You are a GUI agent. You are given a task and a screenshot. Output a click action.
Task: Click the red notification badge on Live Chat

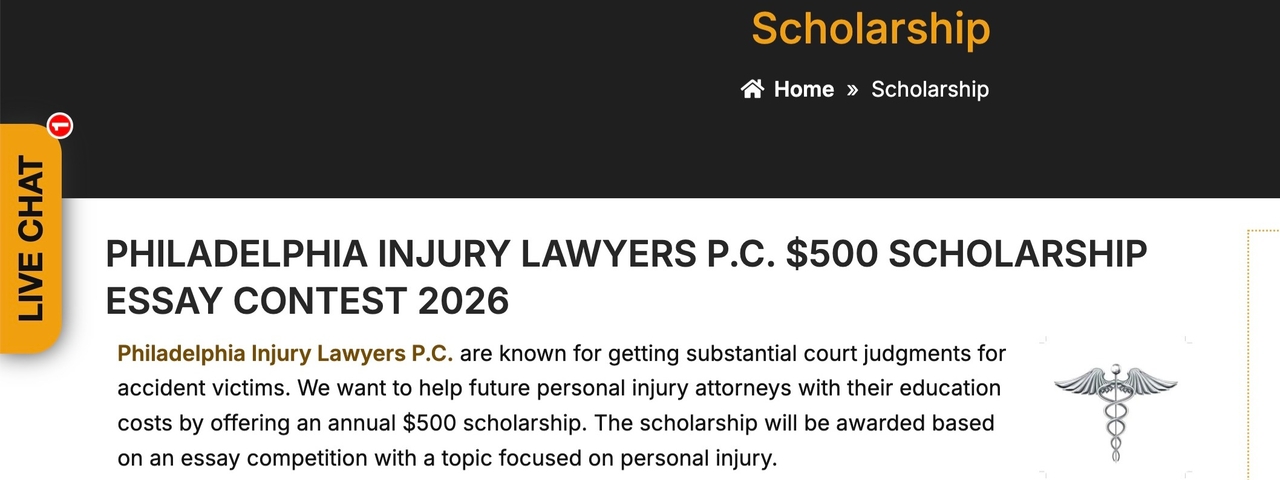pos(60,126)
